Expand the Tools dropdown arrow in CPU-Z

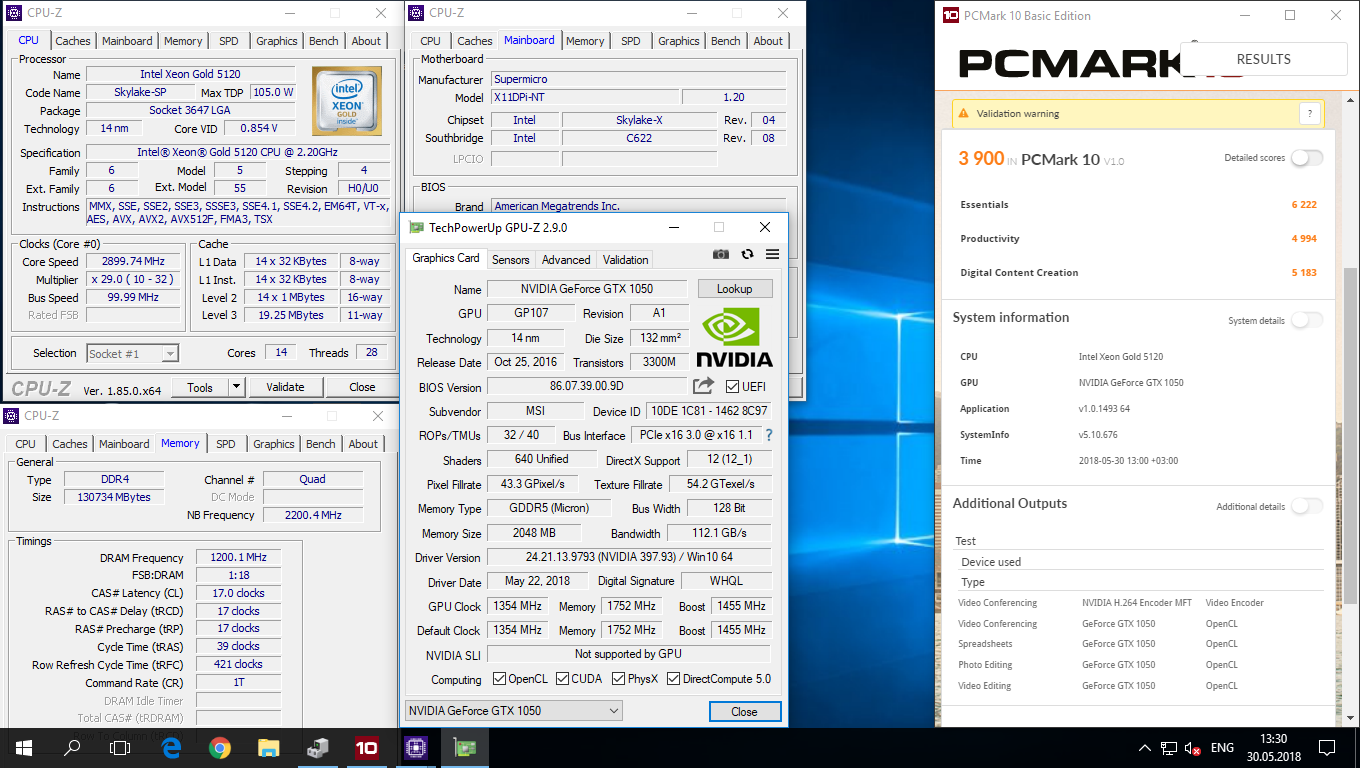[237, 387]
